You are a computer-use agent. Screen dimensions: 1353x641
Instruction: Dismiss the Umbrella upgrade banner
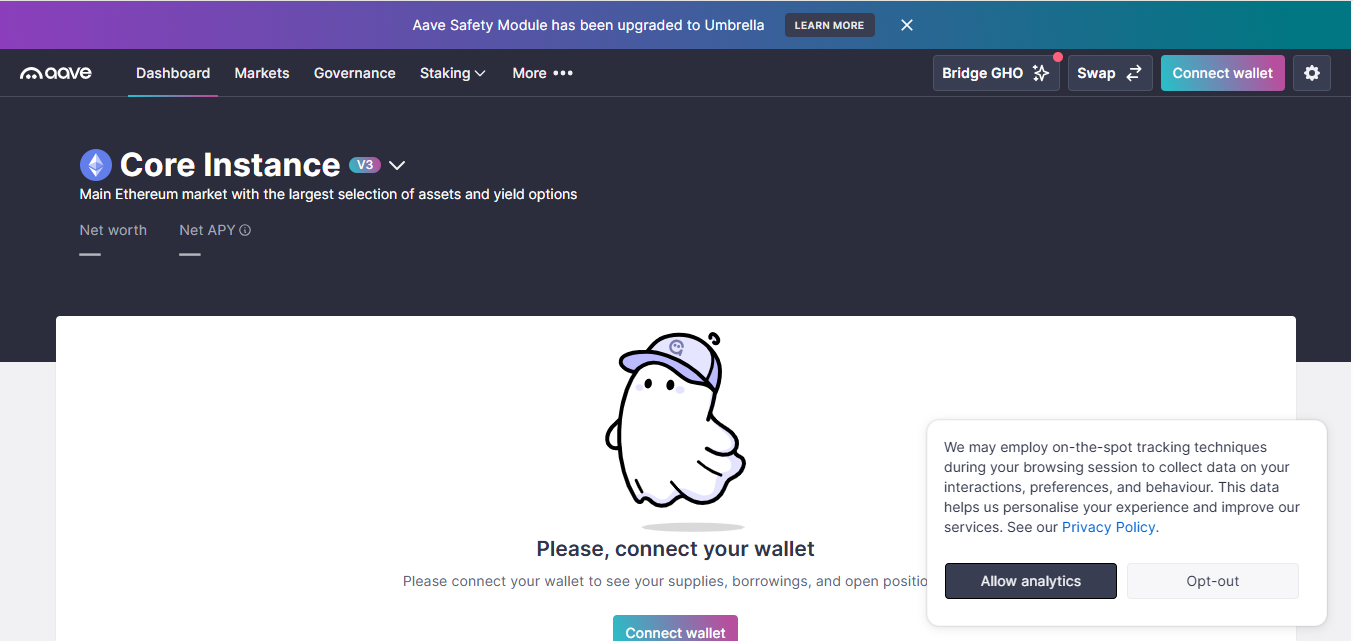point(907,25)
